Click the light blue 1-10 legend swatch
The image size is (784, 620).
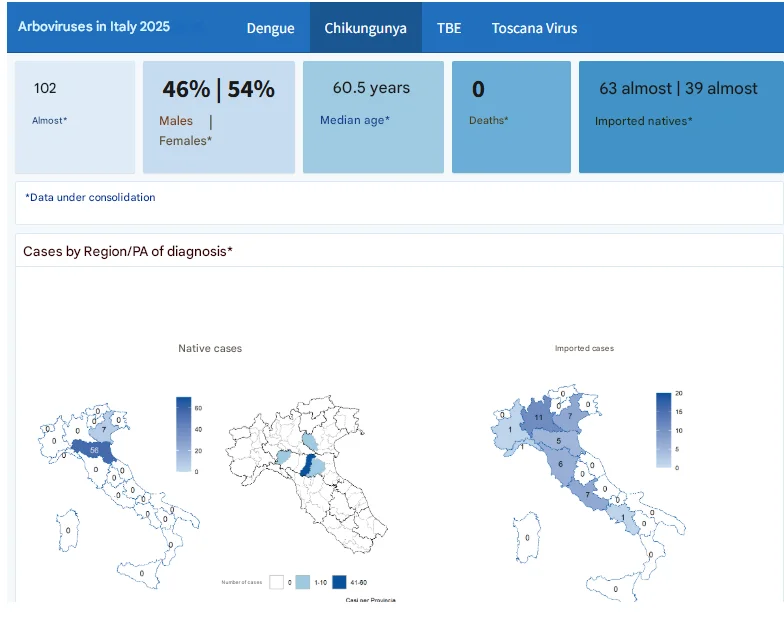pyautogui.click(x=302, y=582)
